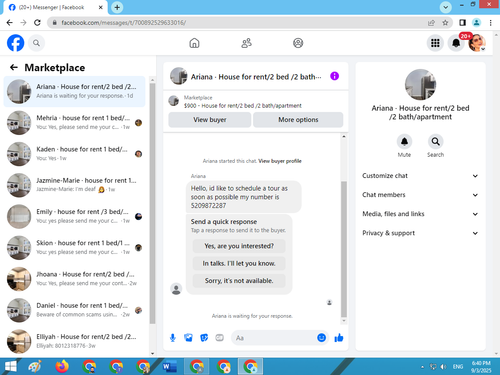Open the emoji picker in the message box
Viewport: 500px width, 375px height.
pyautogui.click(x=321, y=338)
